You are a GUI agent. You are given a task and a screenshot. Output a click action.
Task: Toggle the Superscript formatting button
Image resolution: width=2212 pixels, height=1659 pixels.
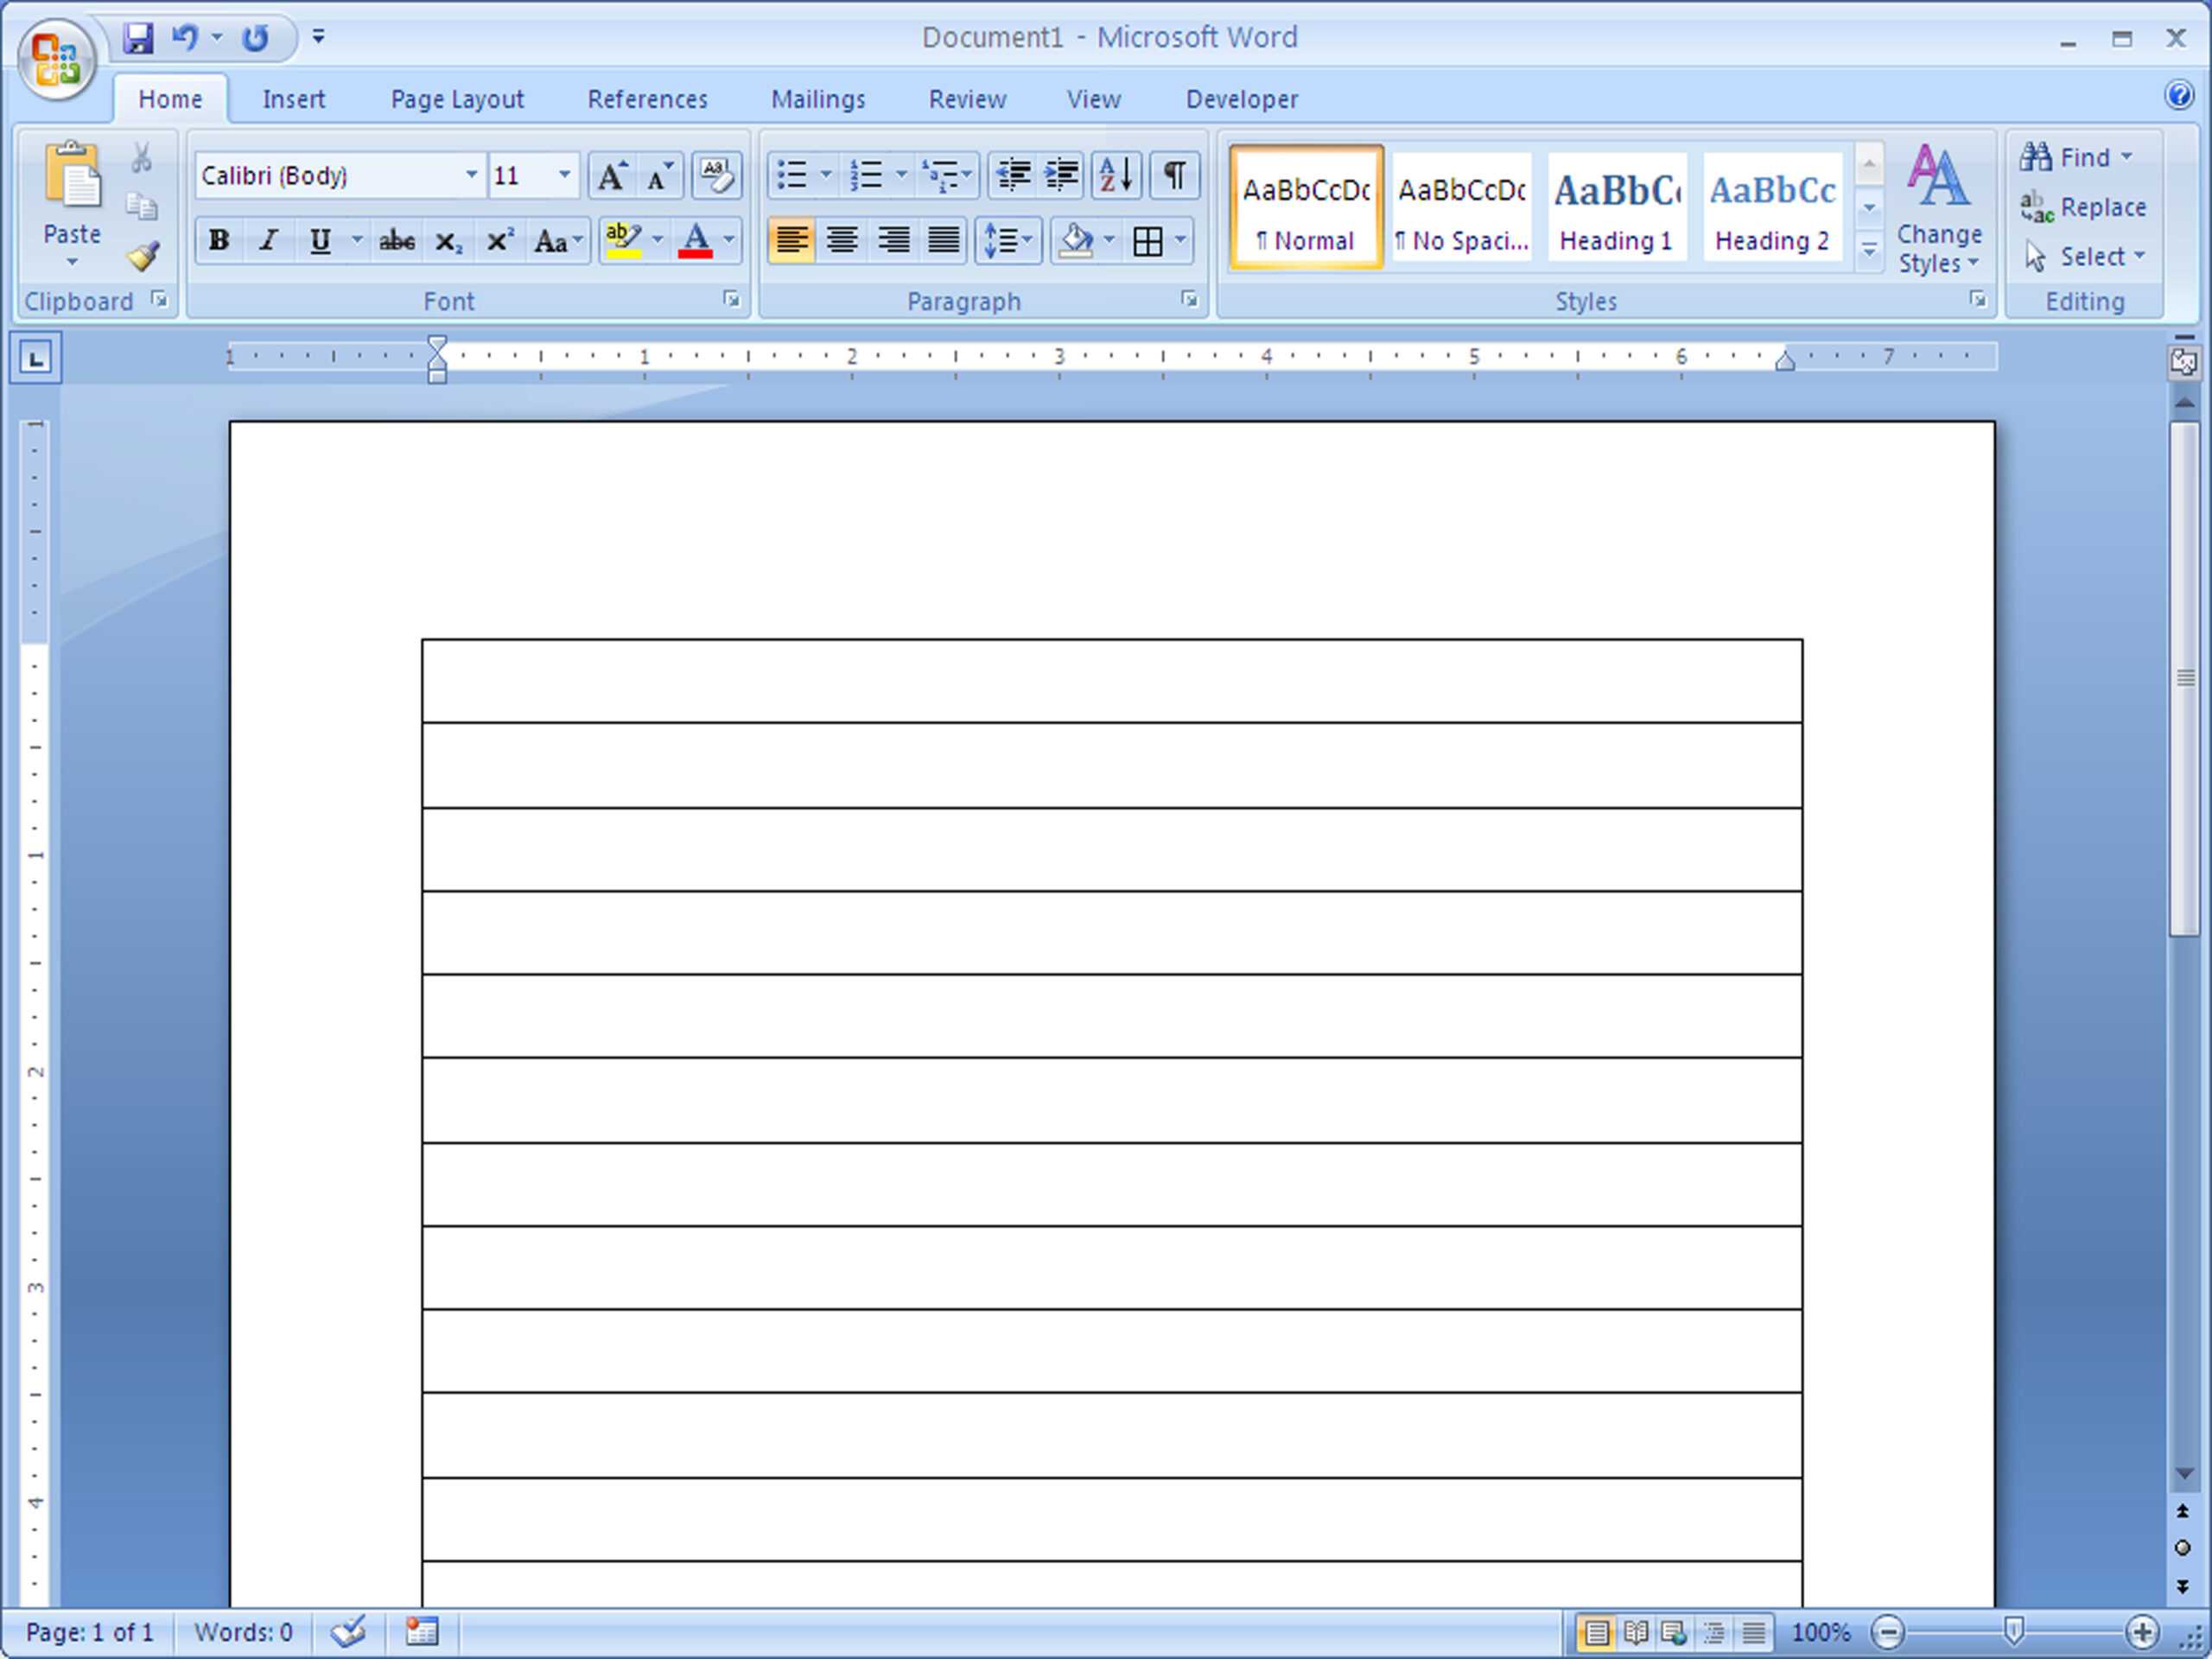(x=500, y=238)
